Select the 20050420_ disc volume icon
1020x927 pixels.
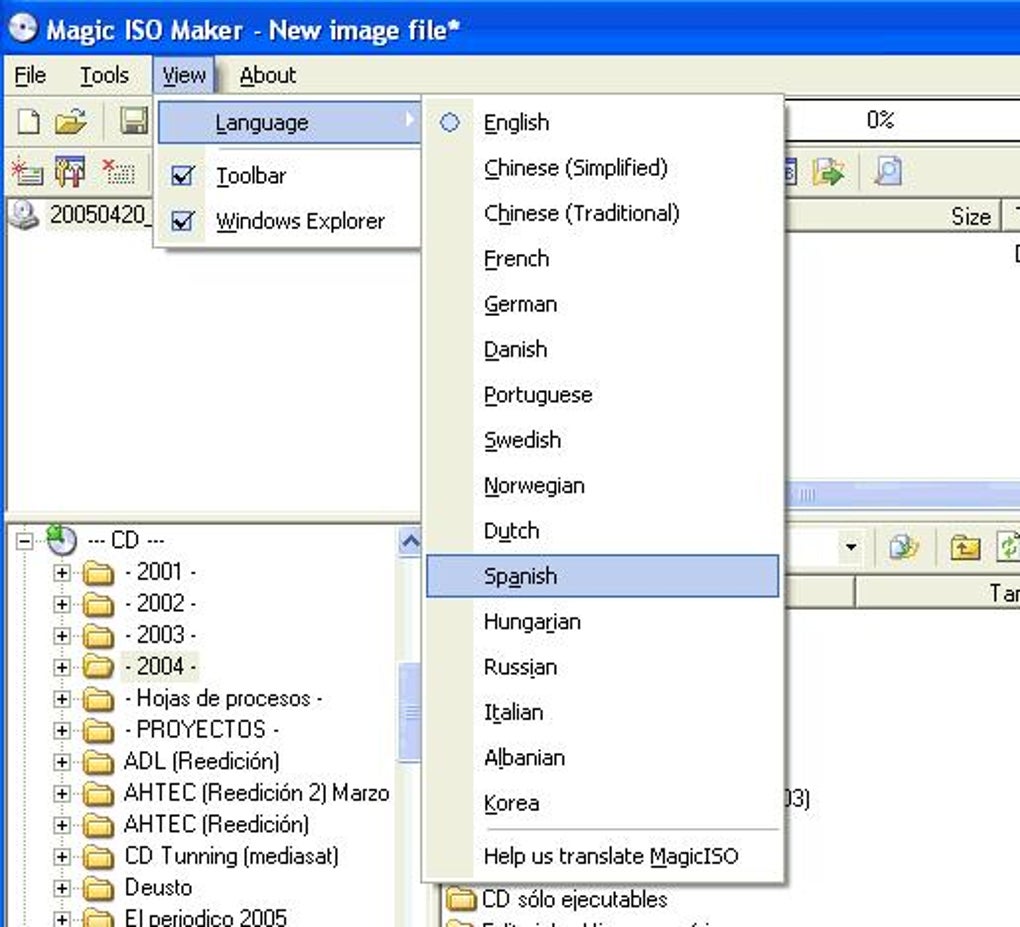(x=24, y=215)
